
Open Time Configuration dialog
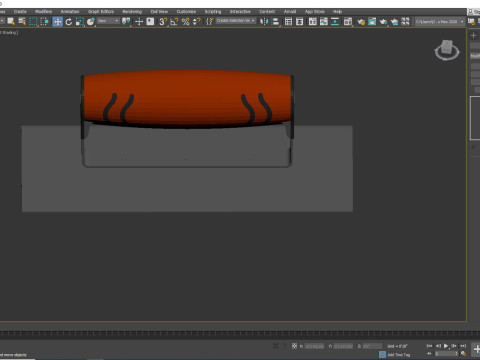[463, 354]
